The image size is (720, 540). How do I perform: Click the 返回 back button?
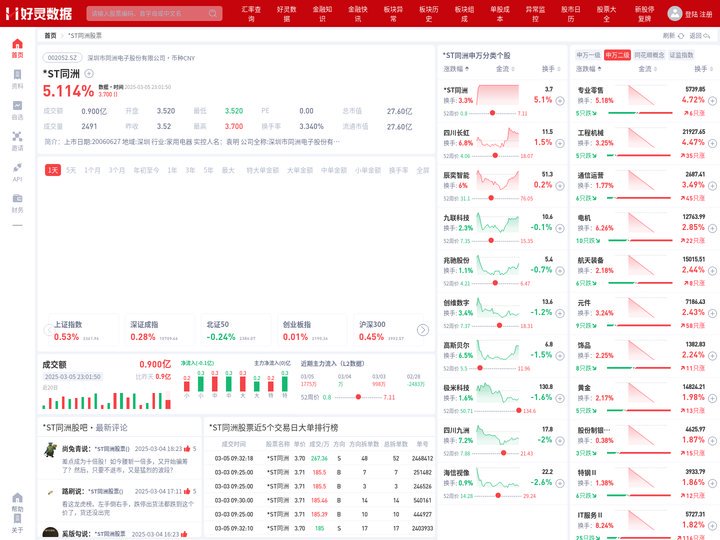[699, 35]
